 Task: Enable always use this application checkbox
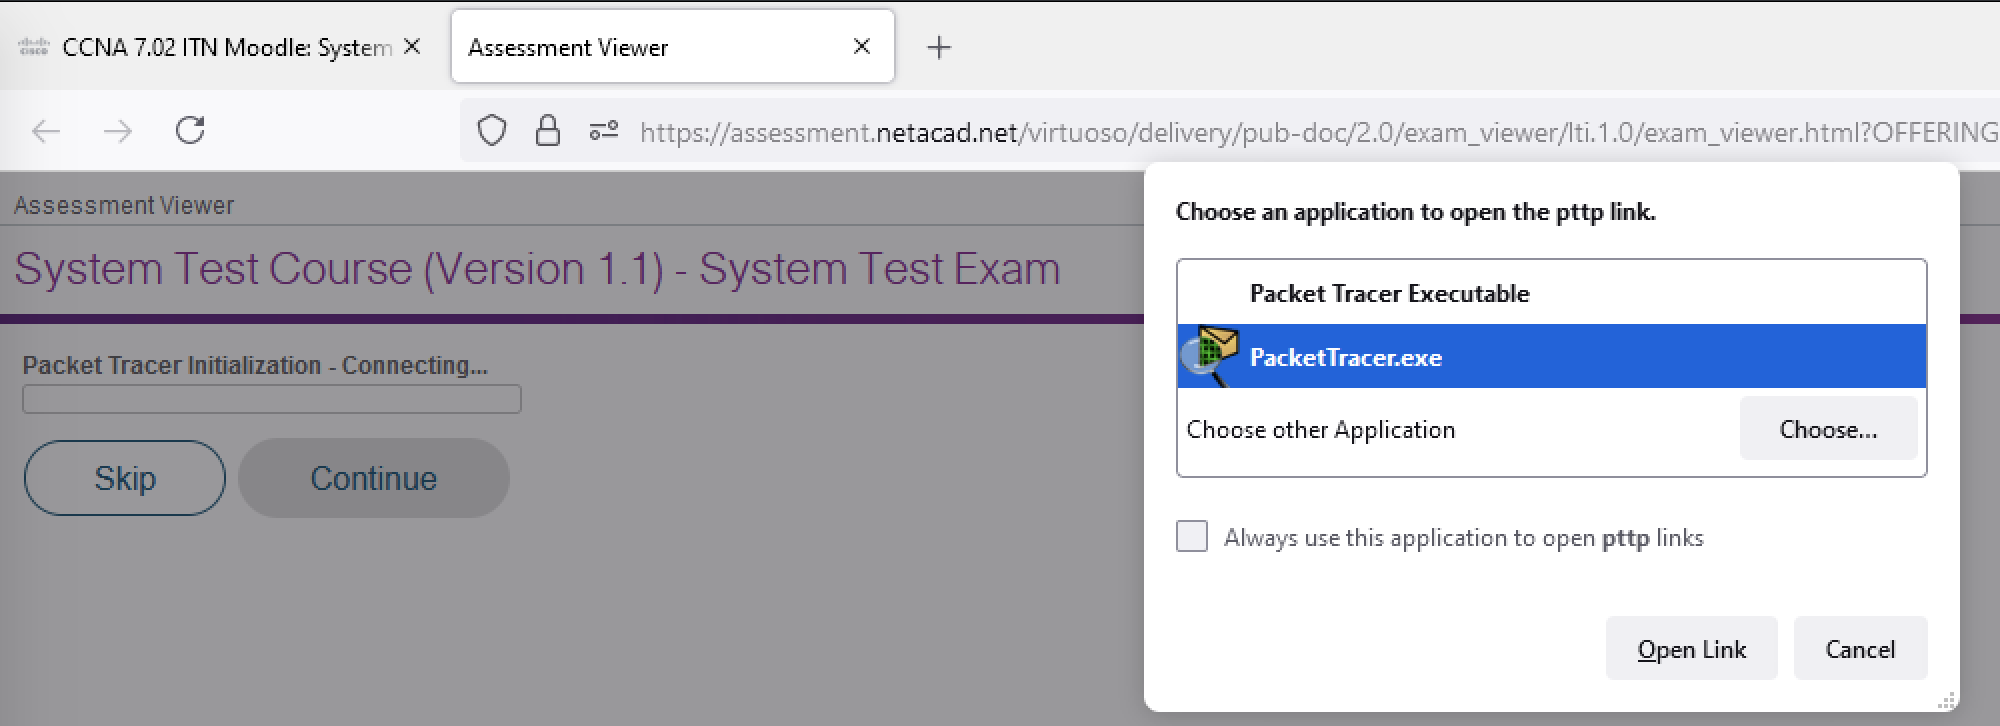1191,537
